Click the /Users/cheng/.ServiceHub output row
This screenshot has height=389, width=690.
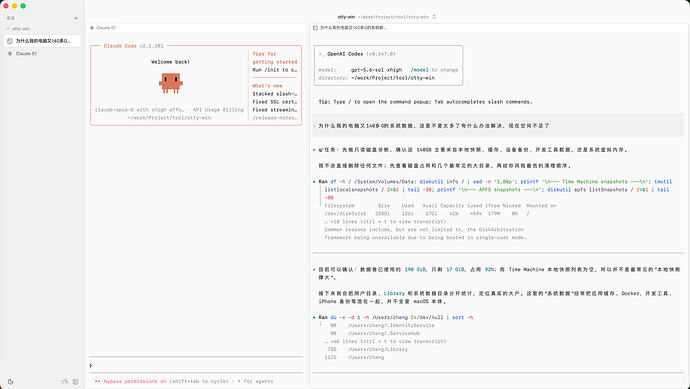click(374, 334)
